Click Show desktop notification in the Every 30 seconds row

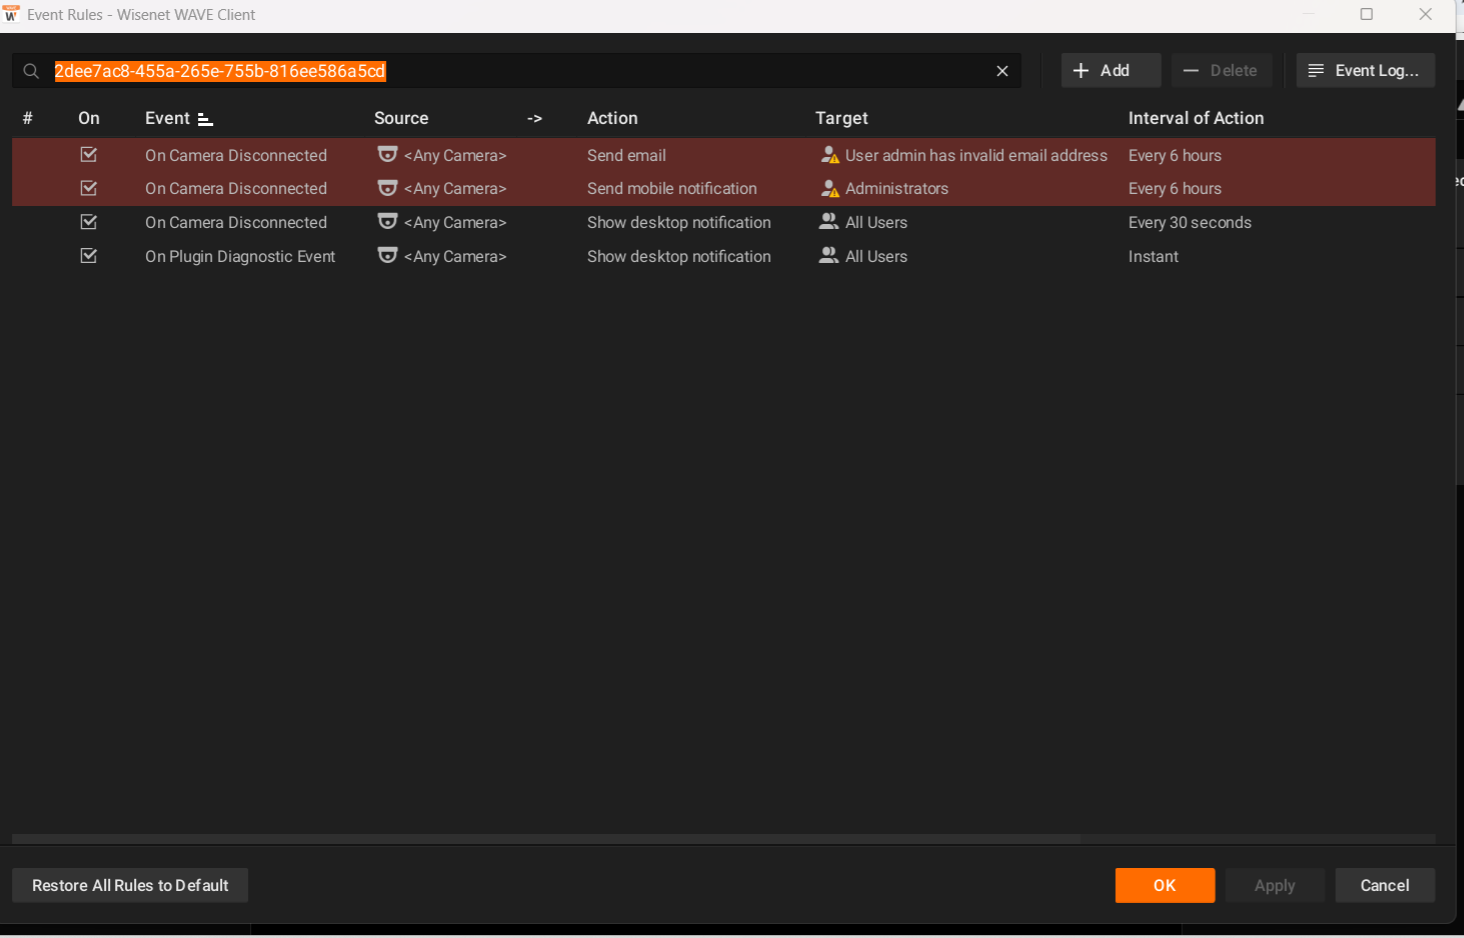[679, 222]
